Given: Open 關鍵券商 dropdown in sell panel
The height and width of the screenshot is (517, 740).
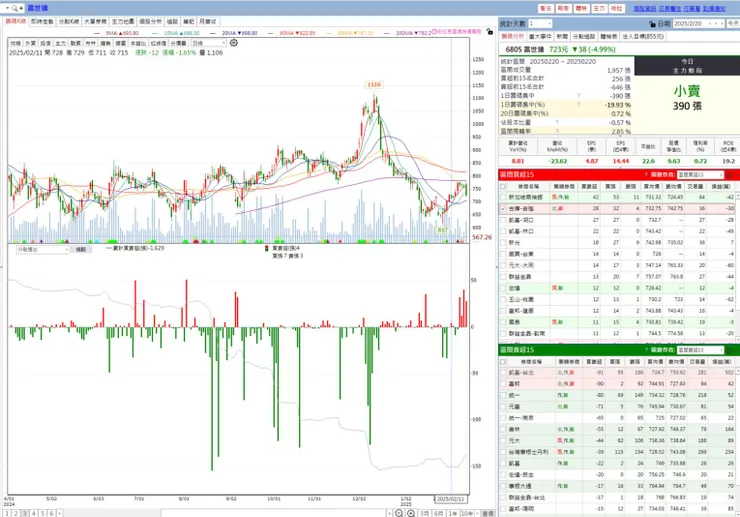Looking at the screenshot, I should pos(700,350).
